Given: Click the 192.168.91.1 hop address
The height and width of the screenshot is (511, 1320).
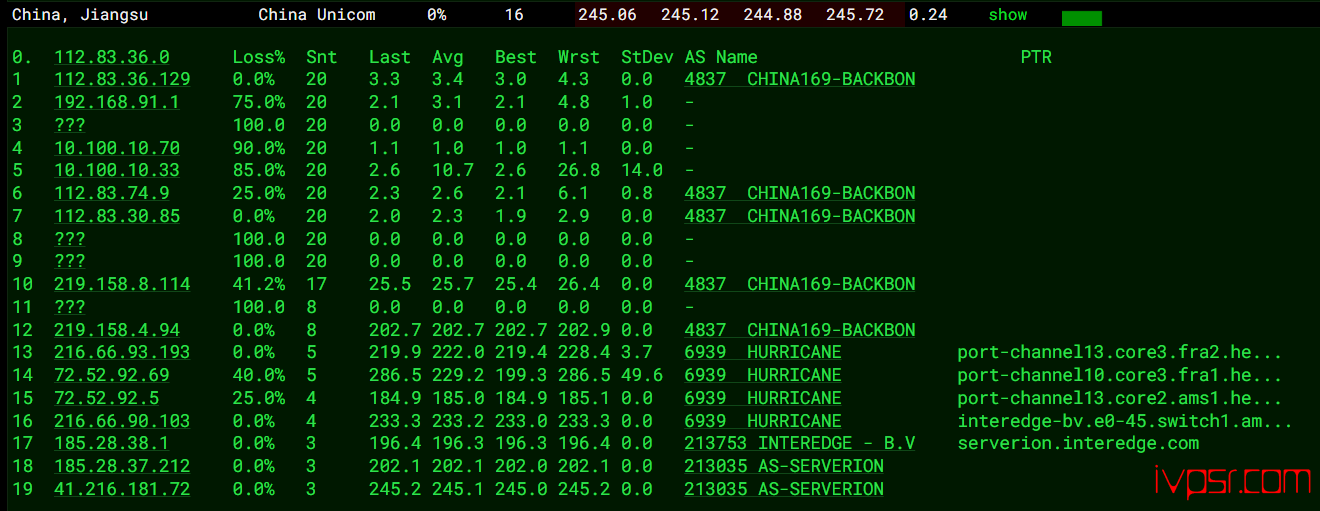Looking at the screenshot, I should pos(117,102).
